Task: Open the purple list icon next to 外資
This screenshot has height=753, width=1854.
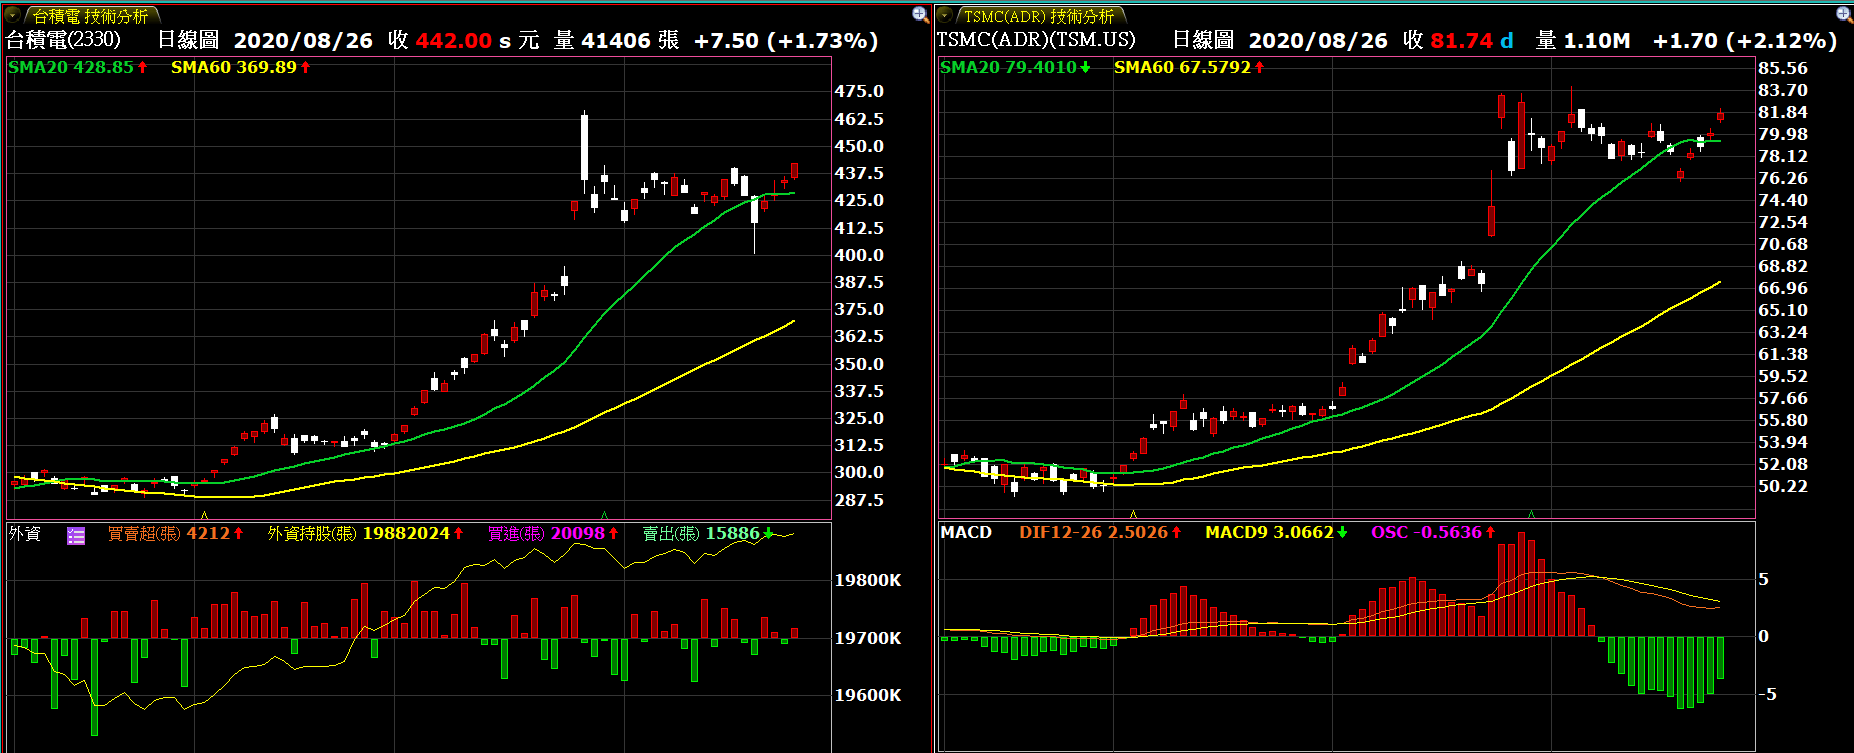Action: (76, 535)
